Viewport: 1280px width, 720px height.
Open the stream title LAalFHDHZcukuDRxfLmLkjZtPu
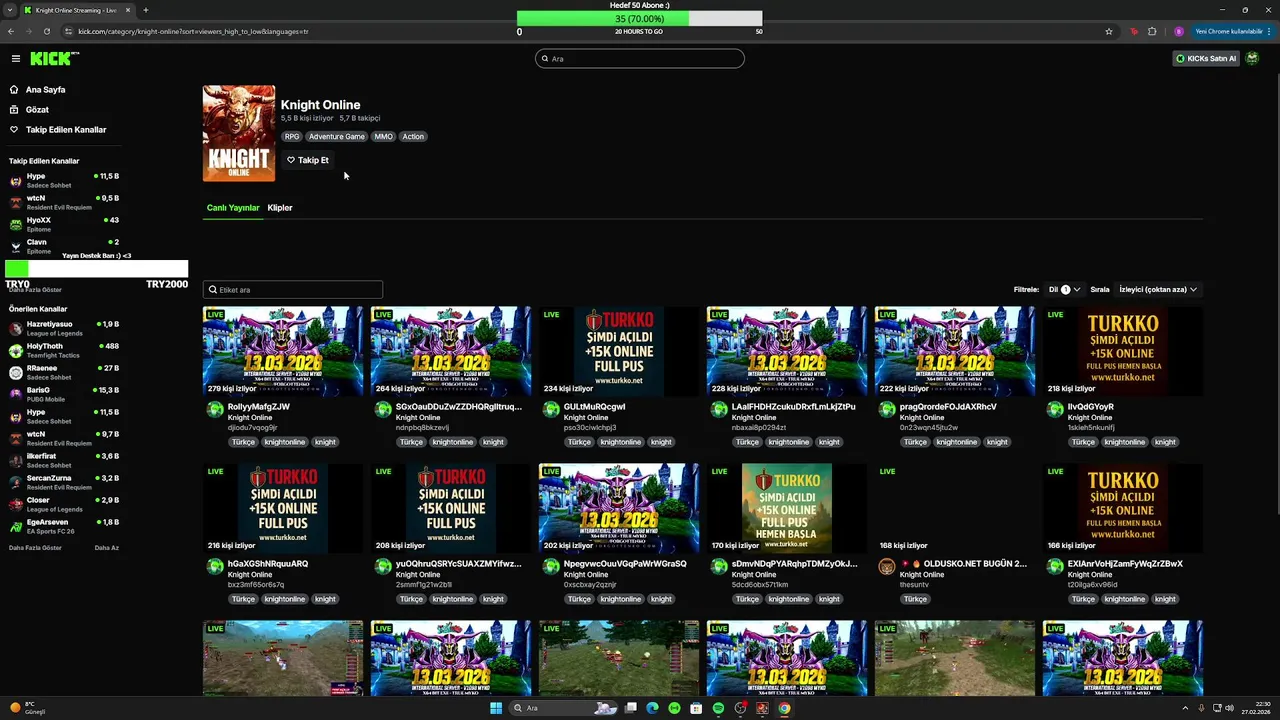(x=794, y=407)
